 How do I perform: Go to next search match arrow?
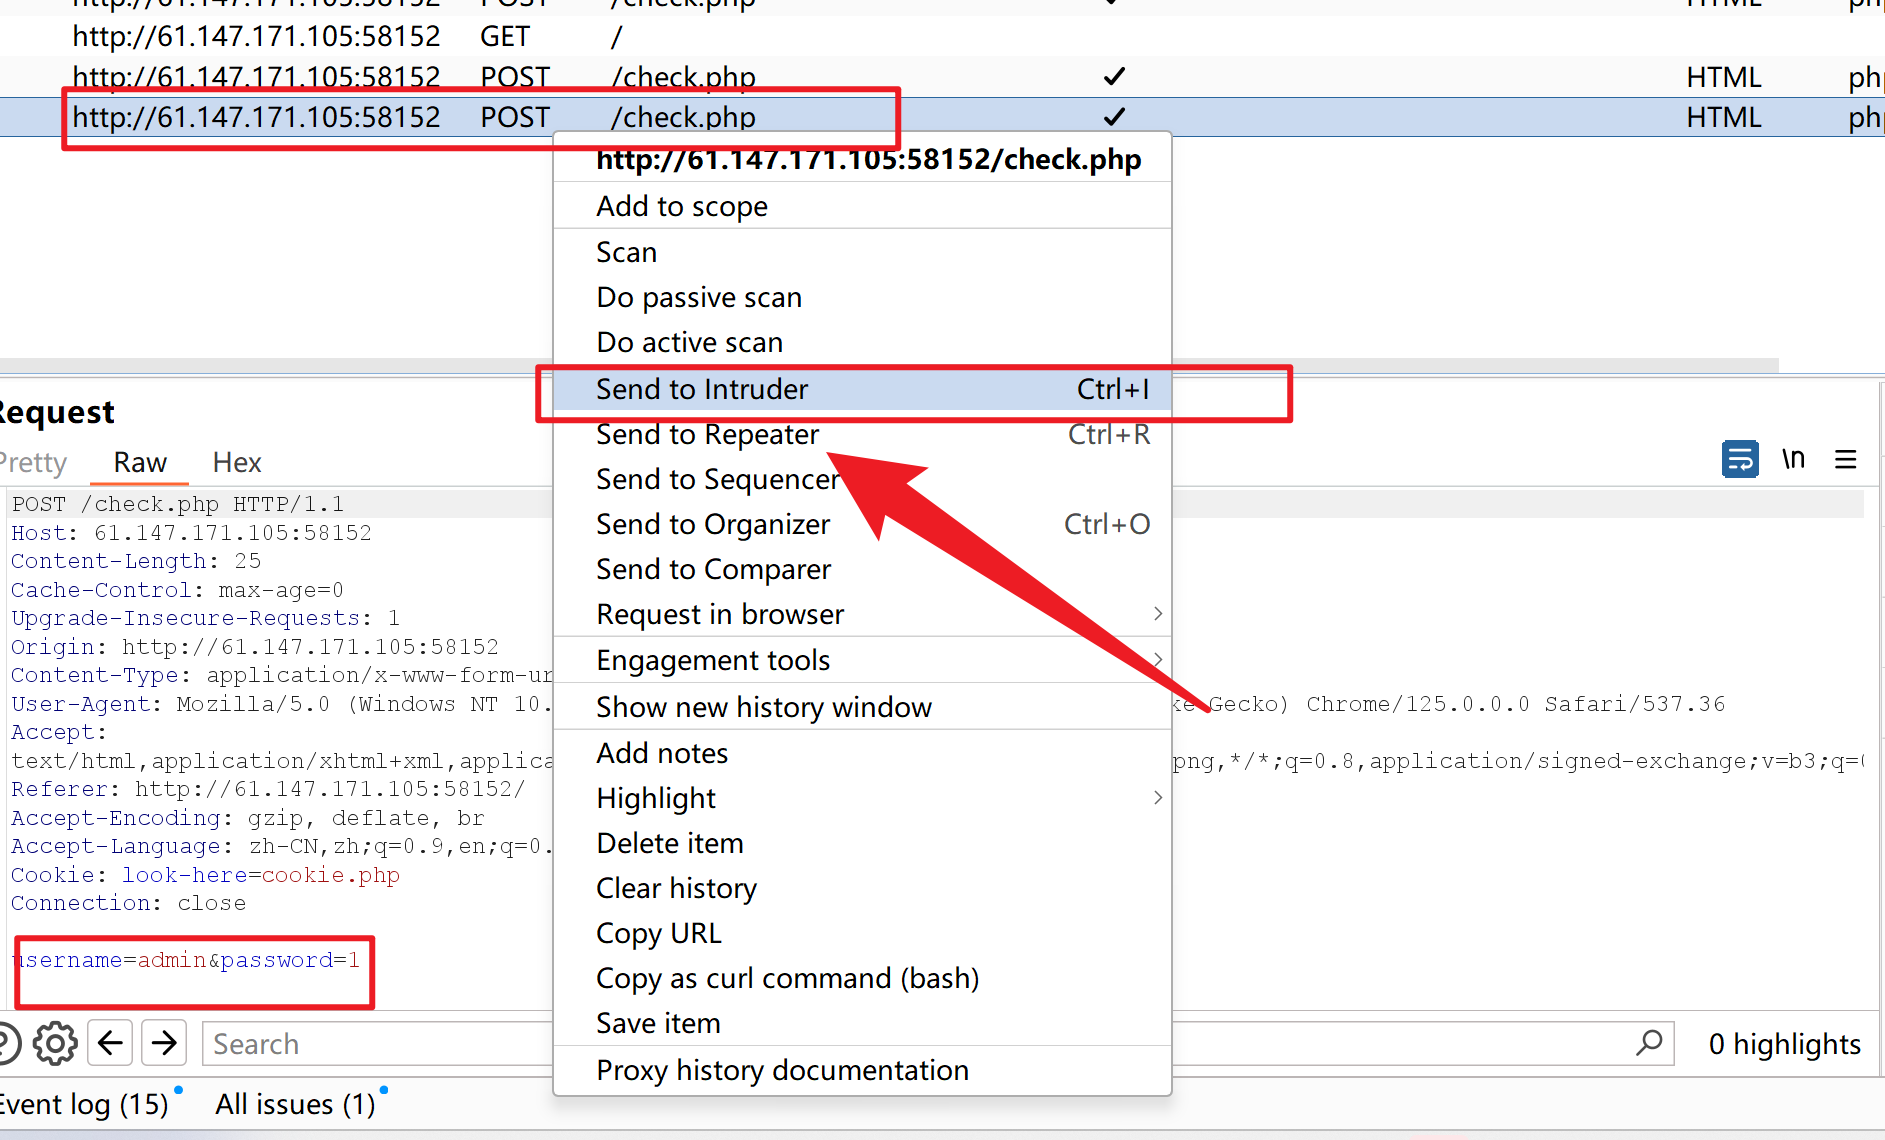pyautogui.click(x=164, y=1044)
